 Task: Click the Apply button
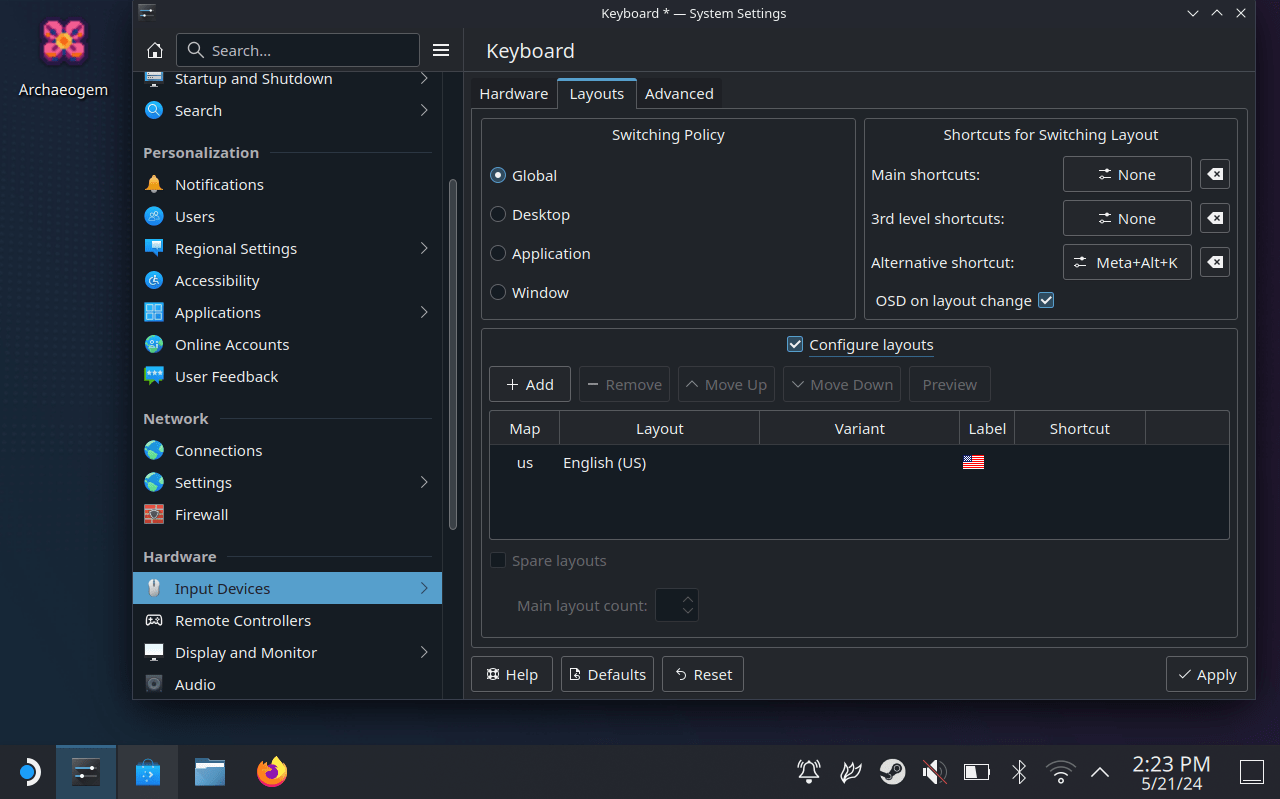pyautogui.click(x=1206, y=675)
